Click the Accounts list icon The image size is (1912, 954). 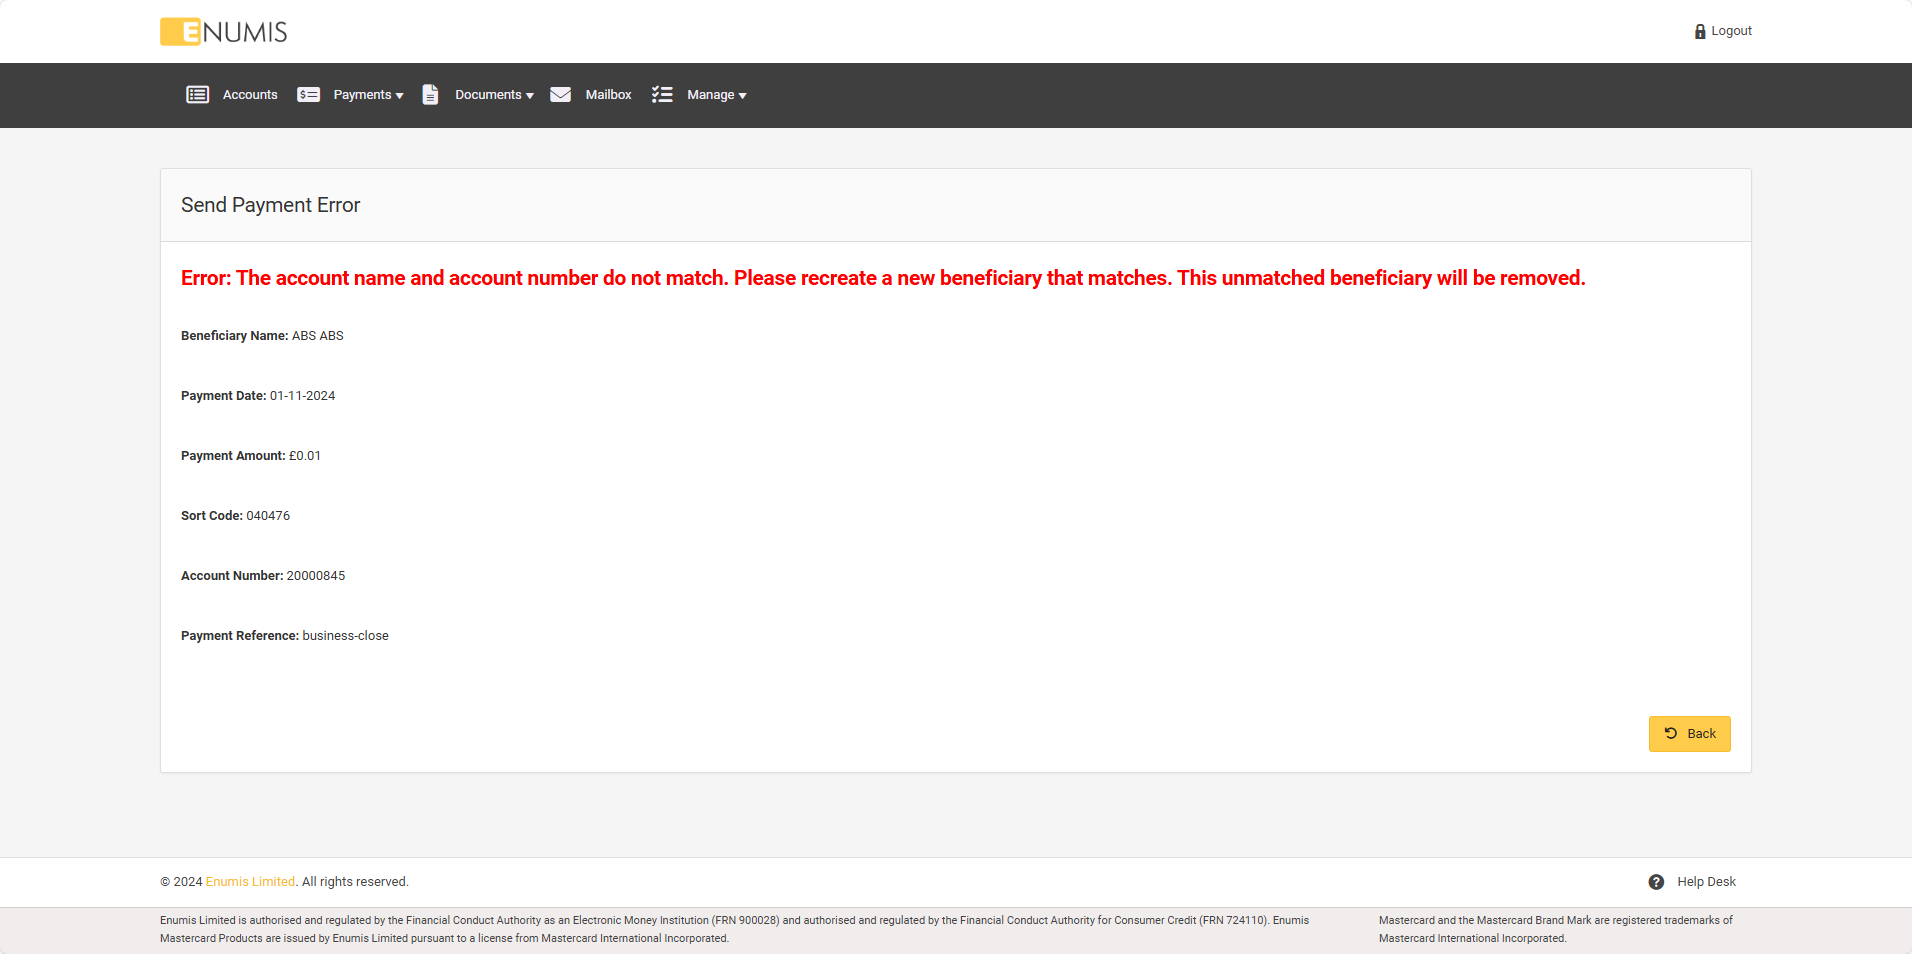[198, 95]
